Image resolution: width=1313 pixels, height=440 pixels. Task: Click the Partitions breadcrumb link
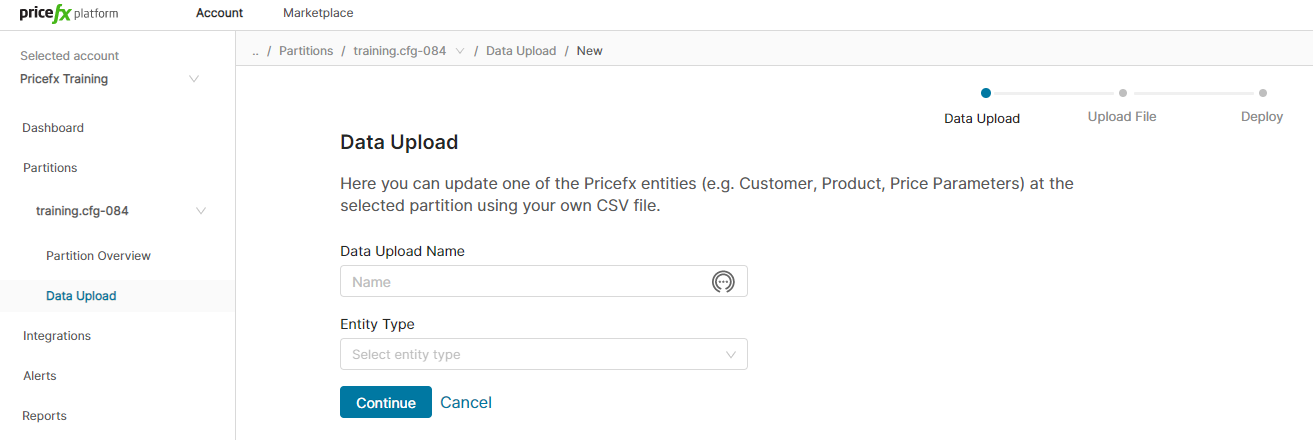(306, 51)
